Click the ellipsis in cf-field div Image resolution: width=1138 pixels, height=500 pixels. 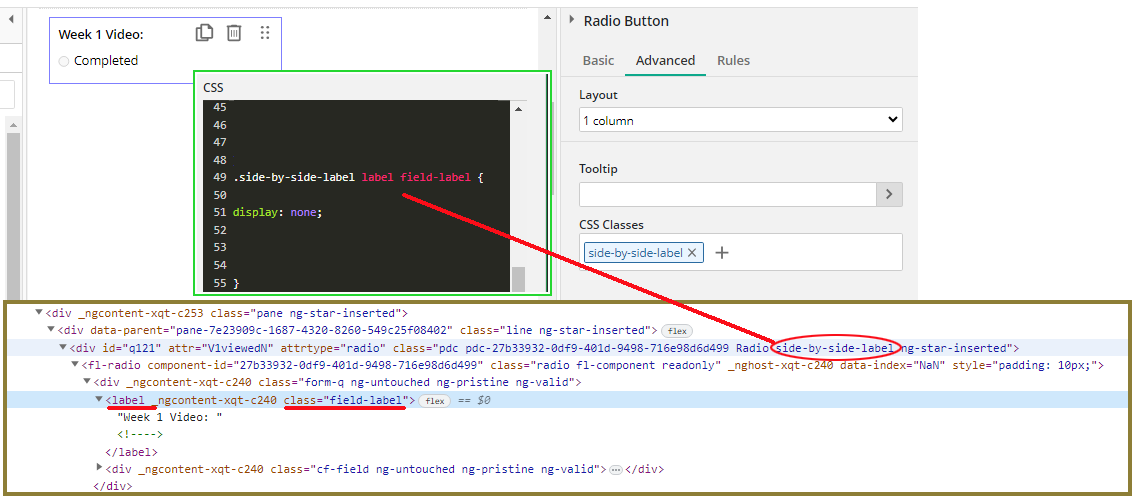pyautogui.click(x=616, y=470)
